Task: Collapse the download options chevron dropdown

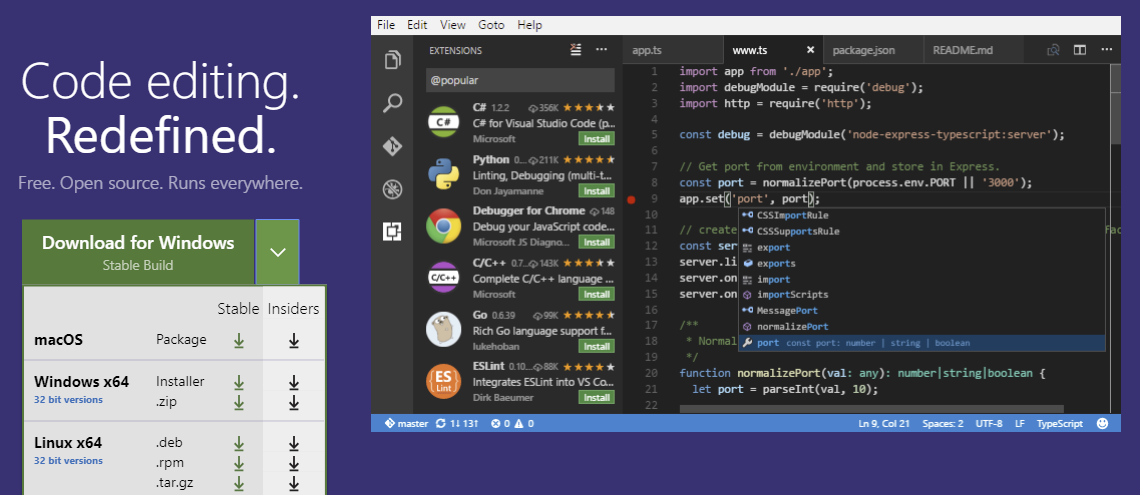Action: [277, 251]
